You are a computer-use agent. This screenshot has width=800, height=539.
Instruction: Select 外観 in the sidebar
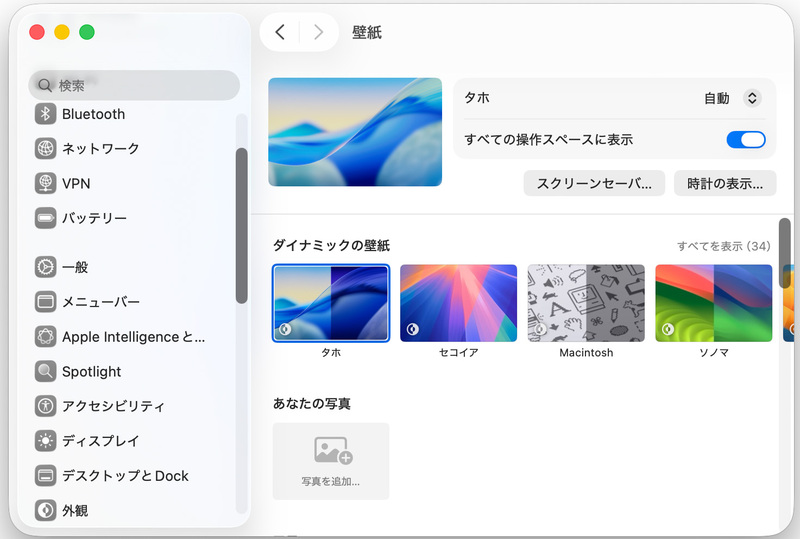(x=132, y=510)
